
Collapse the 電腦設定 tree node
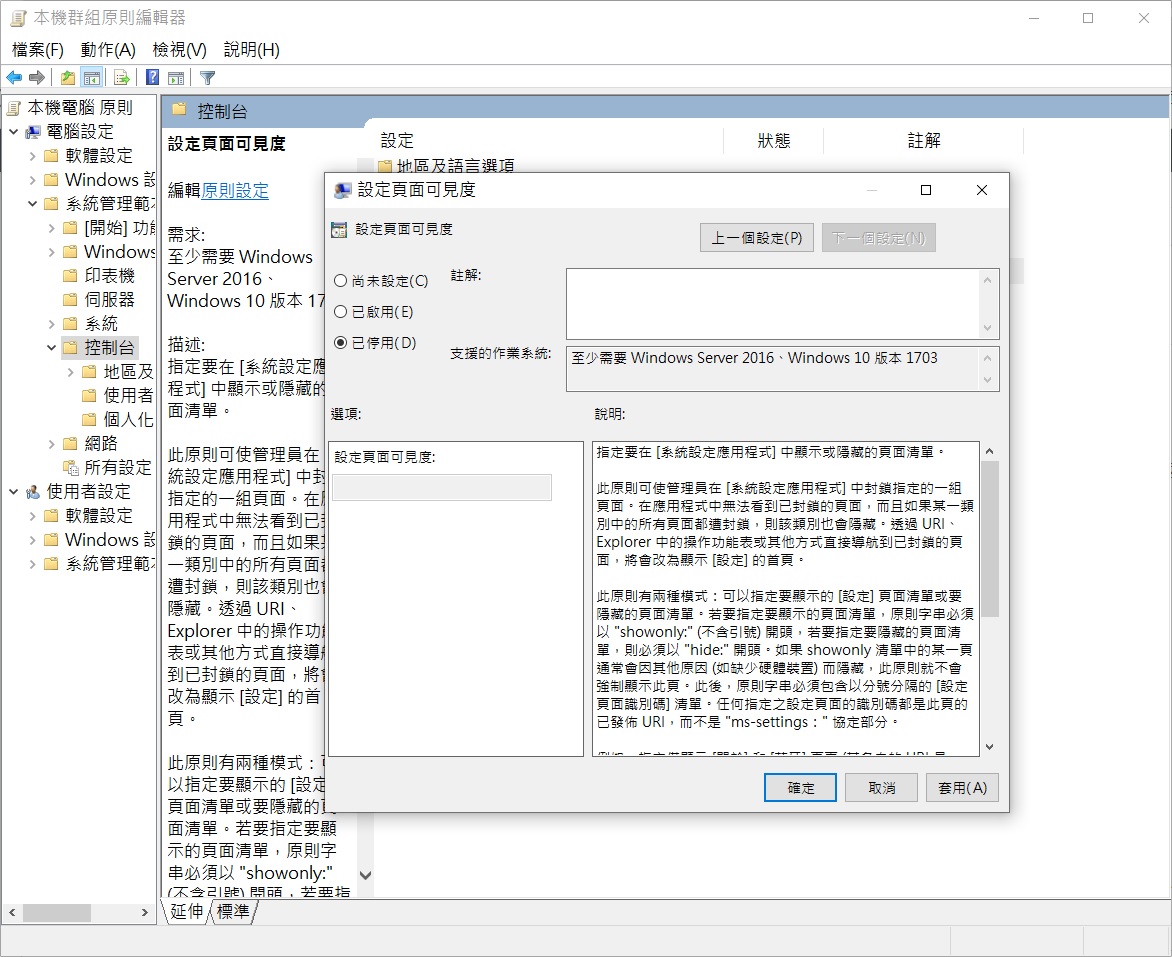coord(13,132)
